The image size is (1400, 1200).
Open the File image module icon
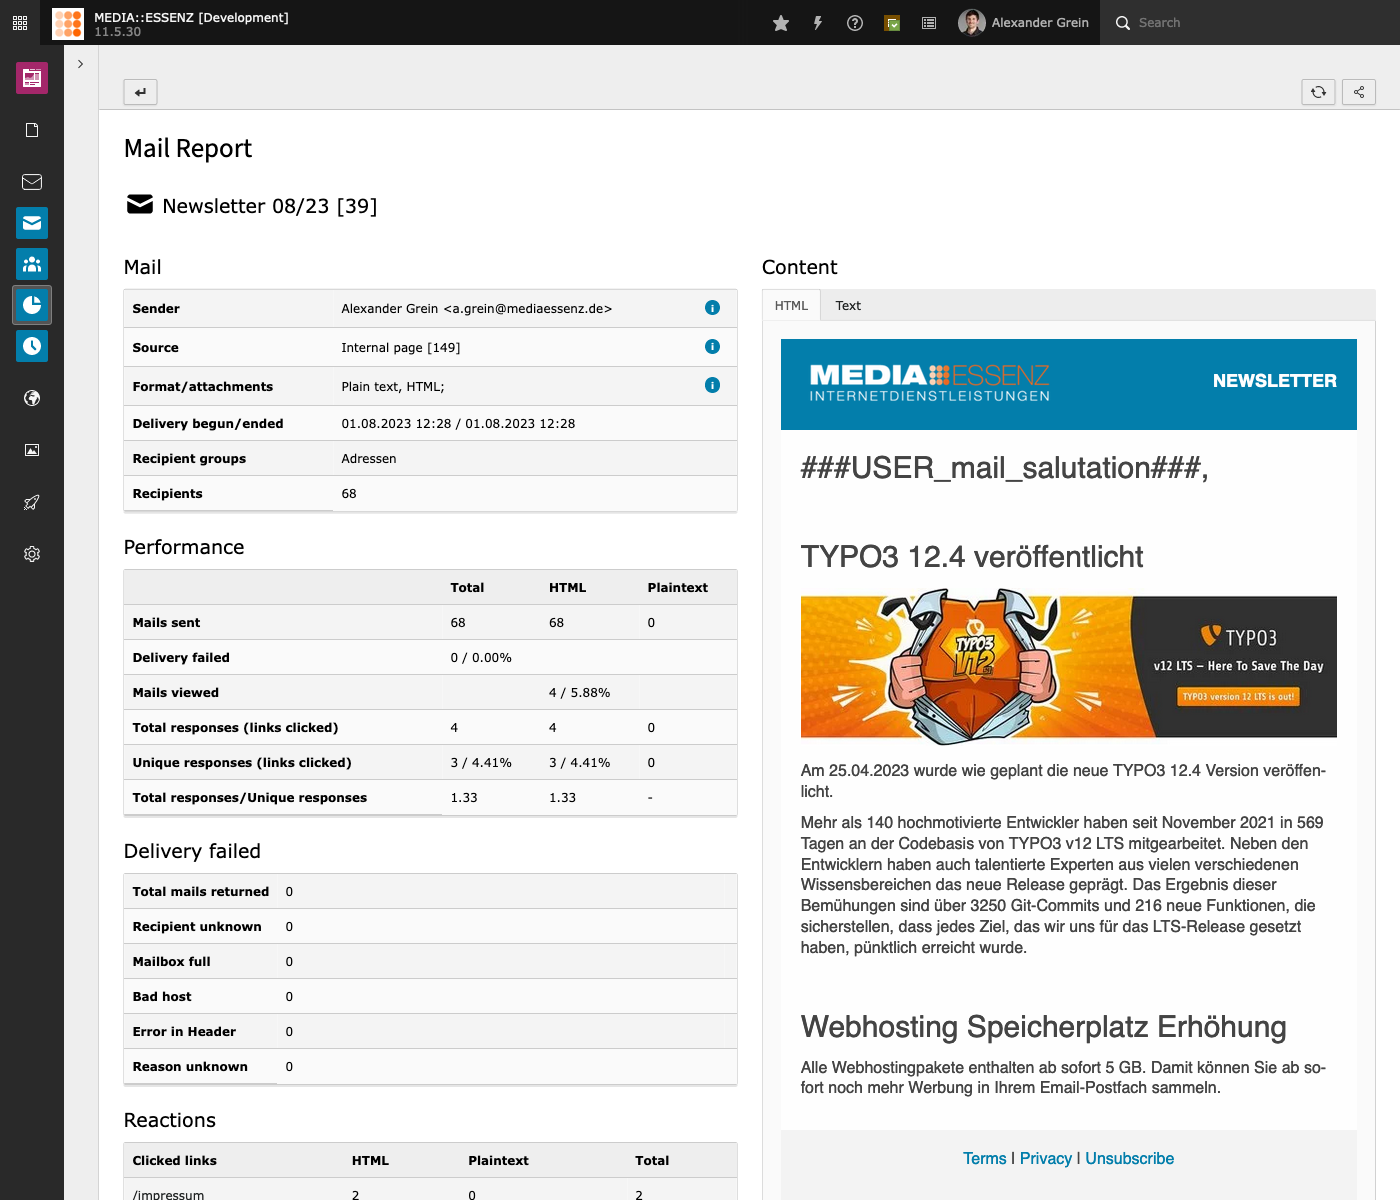click(x=32, y=450)
